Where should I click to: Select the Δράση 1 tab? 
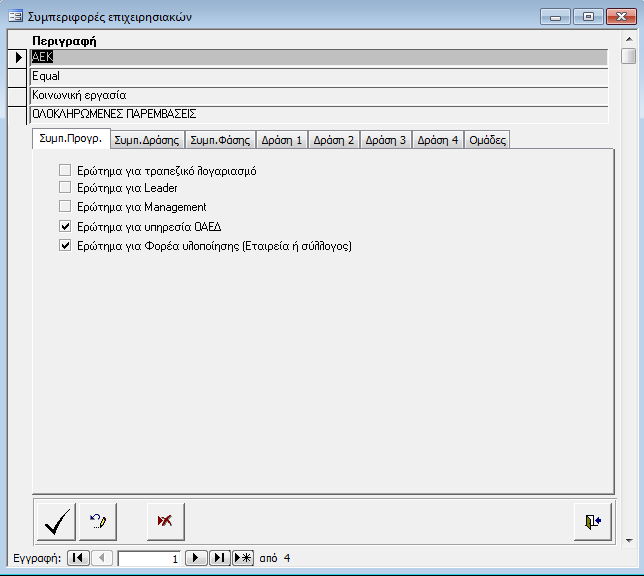coord(282,140)
